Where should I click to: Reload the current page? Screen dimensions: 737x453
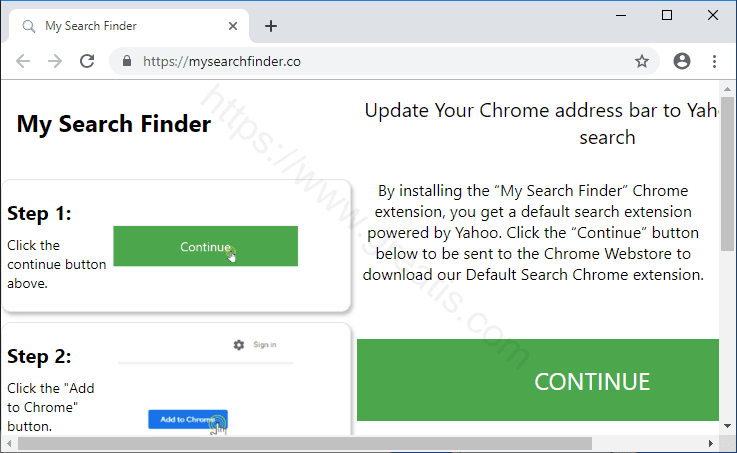87,61
